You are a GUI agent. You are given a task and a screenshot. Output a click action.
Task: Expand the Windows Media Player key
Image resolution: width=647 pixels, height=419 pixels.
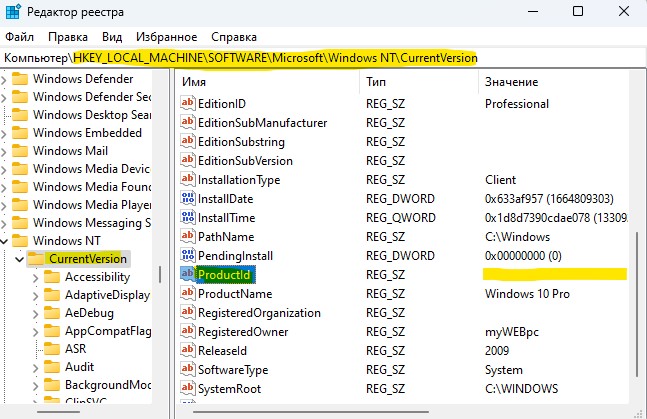(x=4, y=205)
